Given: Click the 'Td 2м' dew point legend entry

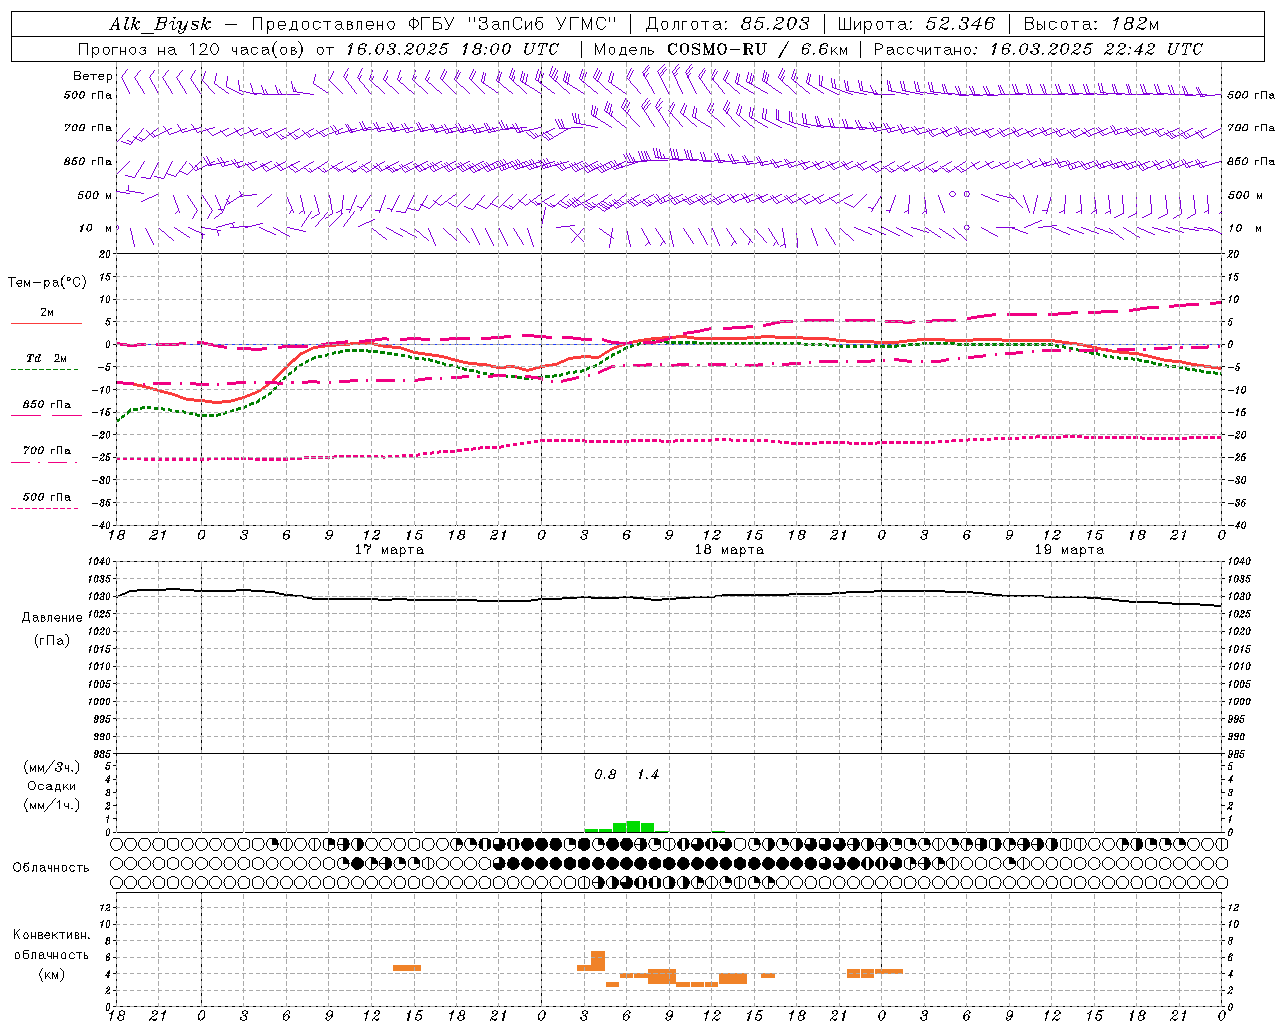Looking at the screenshot, I should point(47,358).
